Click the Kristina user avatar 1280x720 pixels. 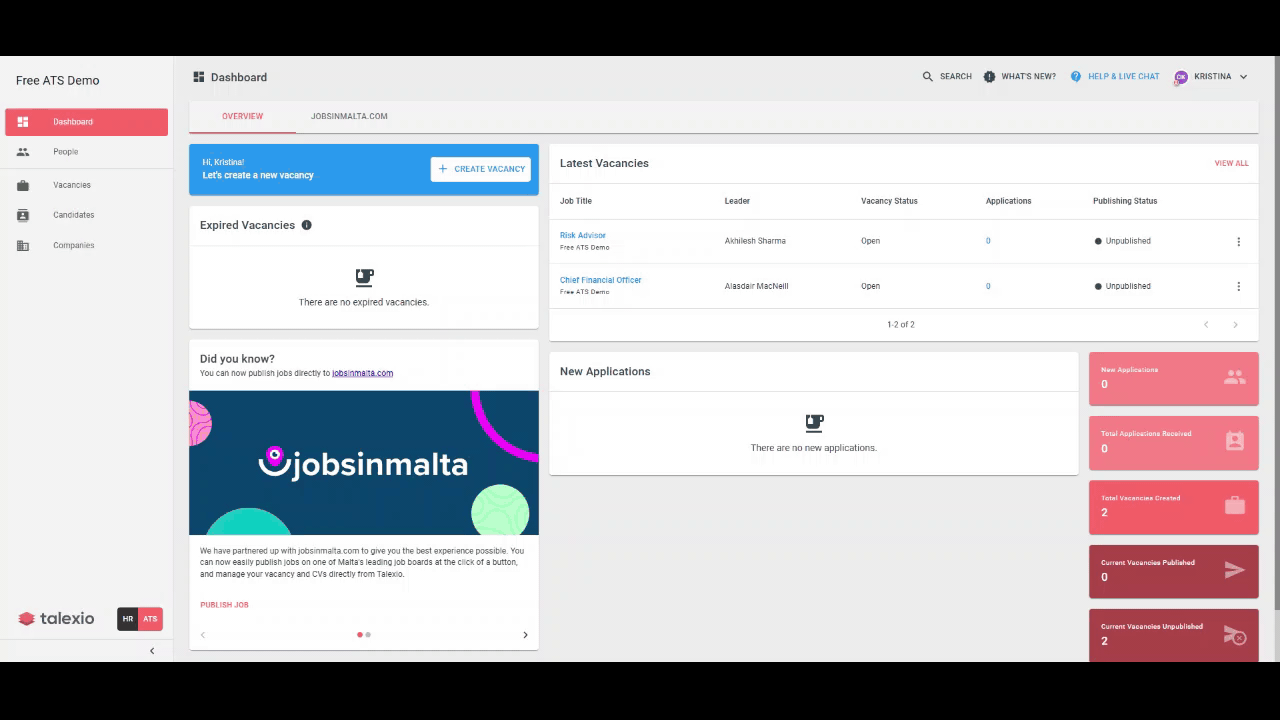1181,77
